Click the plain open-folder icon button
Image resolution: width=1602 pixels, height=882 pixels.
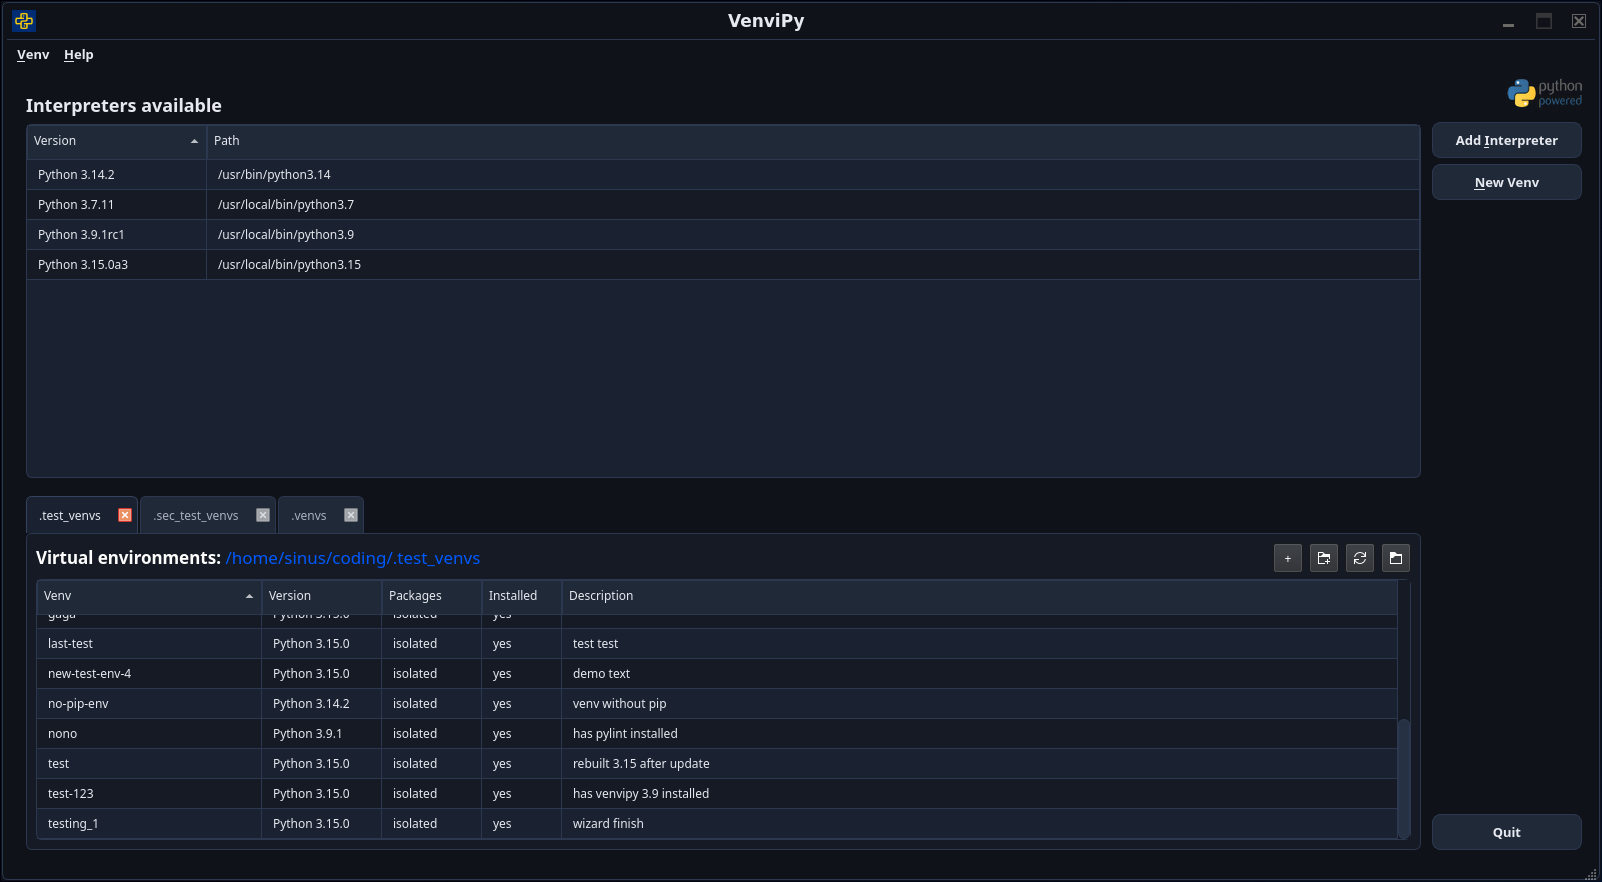(x=1396, y=558)
